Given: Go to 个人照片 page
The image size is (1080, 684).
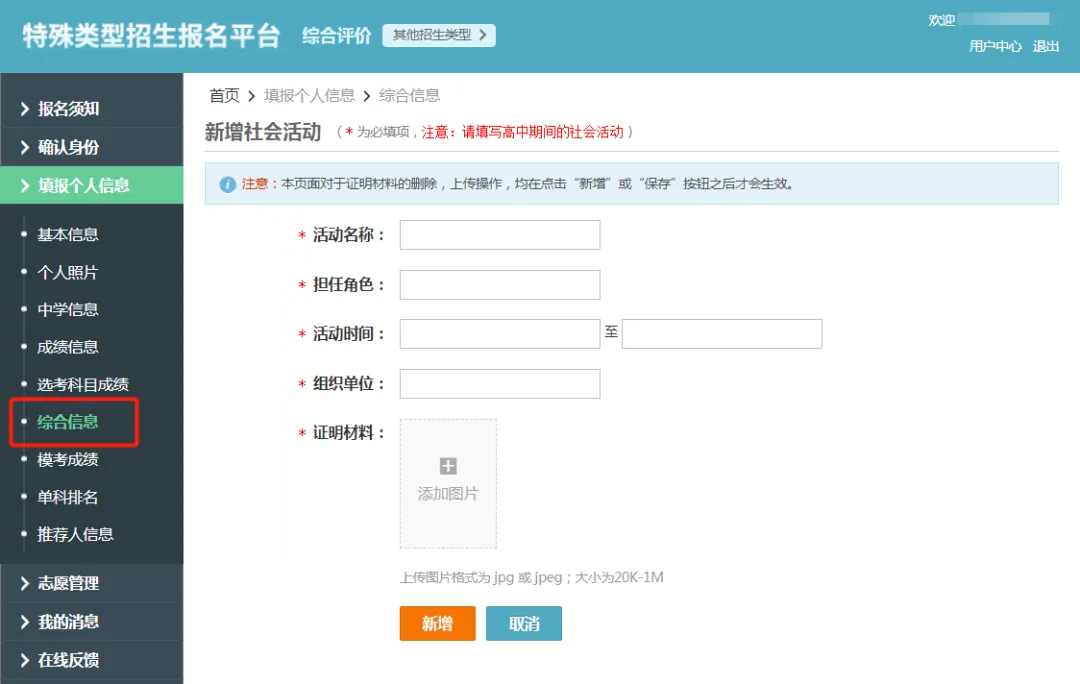Looking at the screenshot, I should click(x=68, y=272).
